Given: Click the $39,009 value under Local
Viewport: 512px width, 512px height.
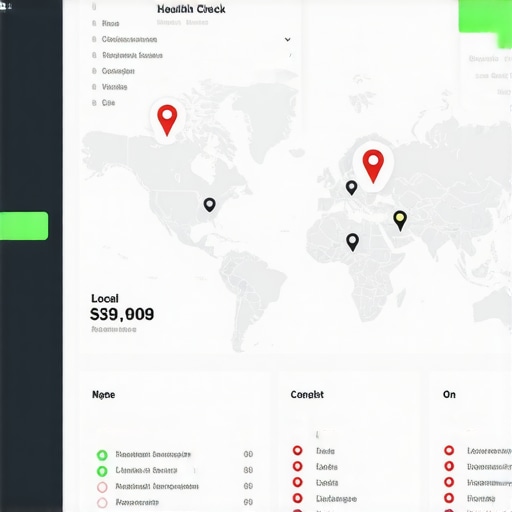Looking at the screenshot, I should (x=122, y=314).
